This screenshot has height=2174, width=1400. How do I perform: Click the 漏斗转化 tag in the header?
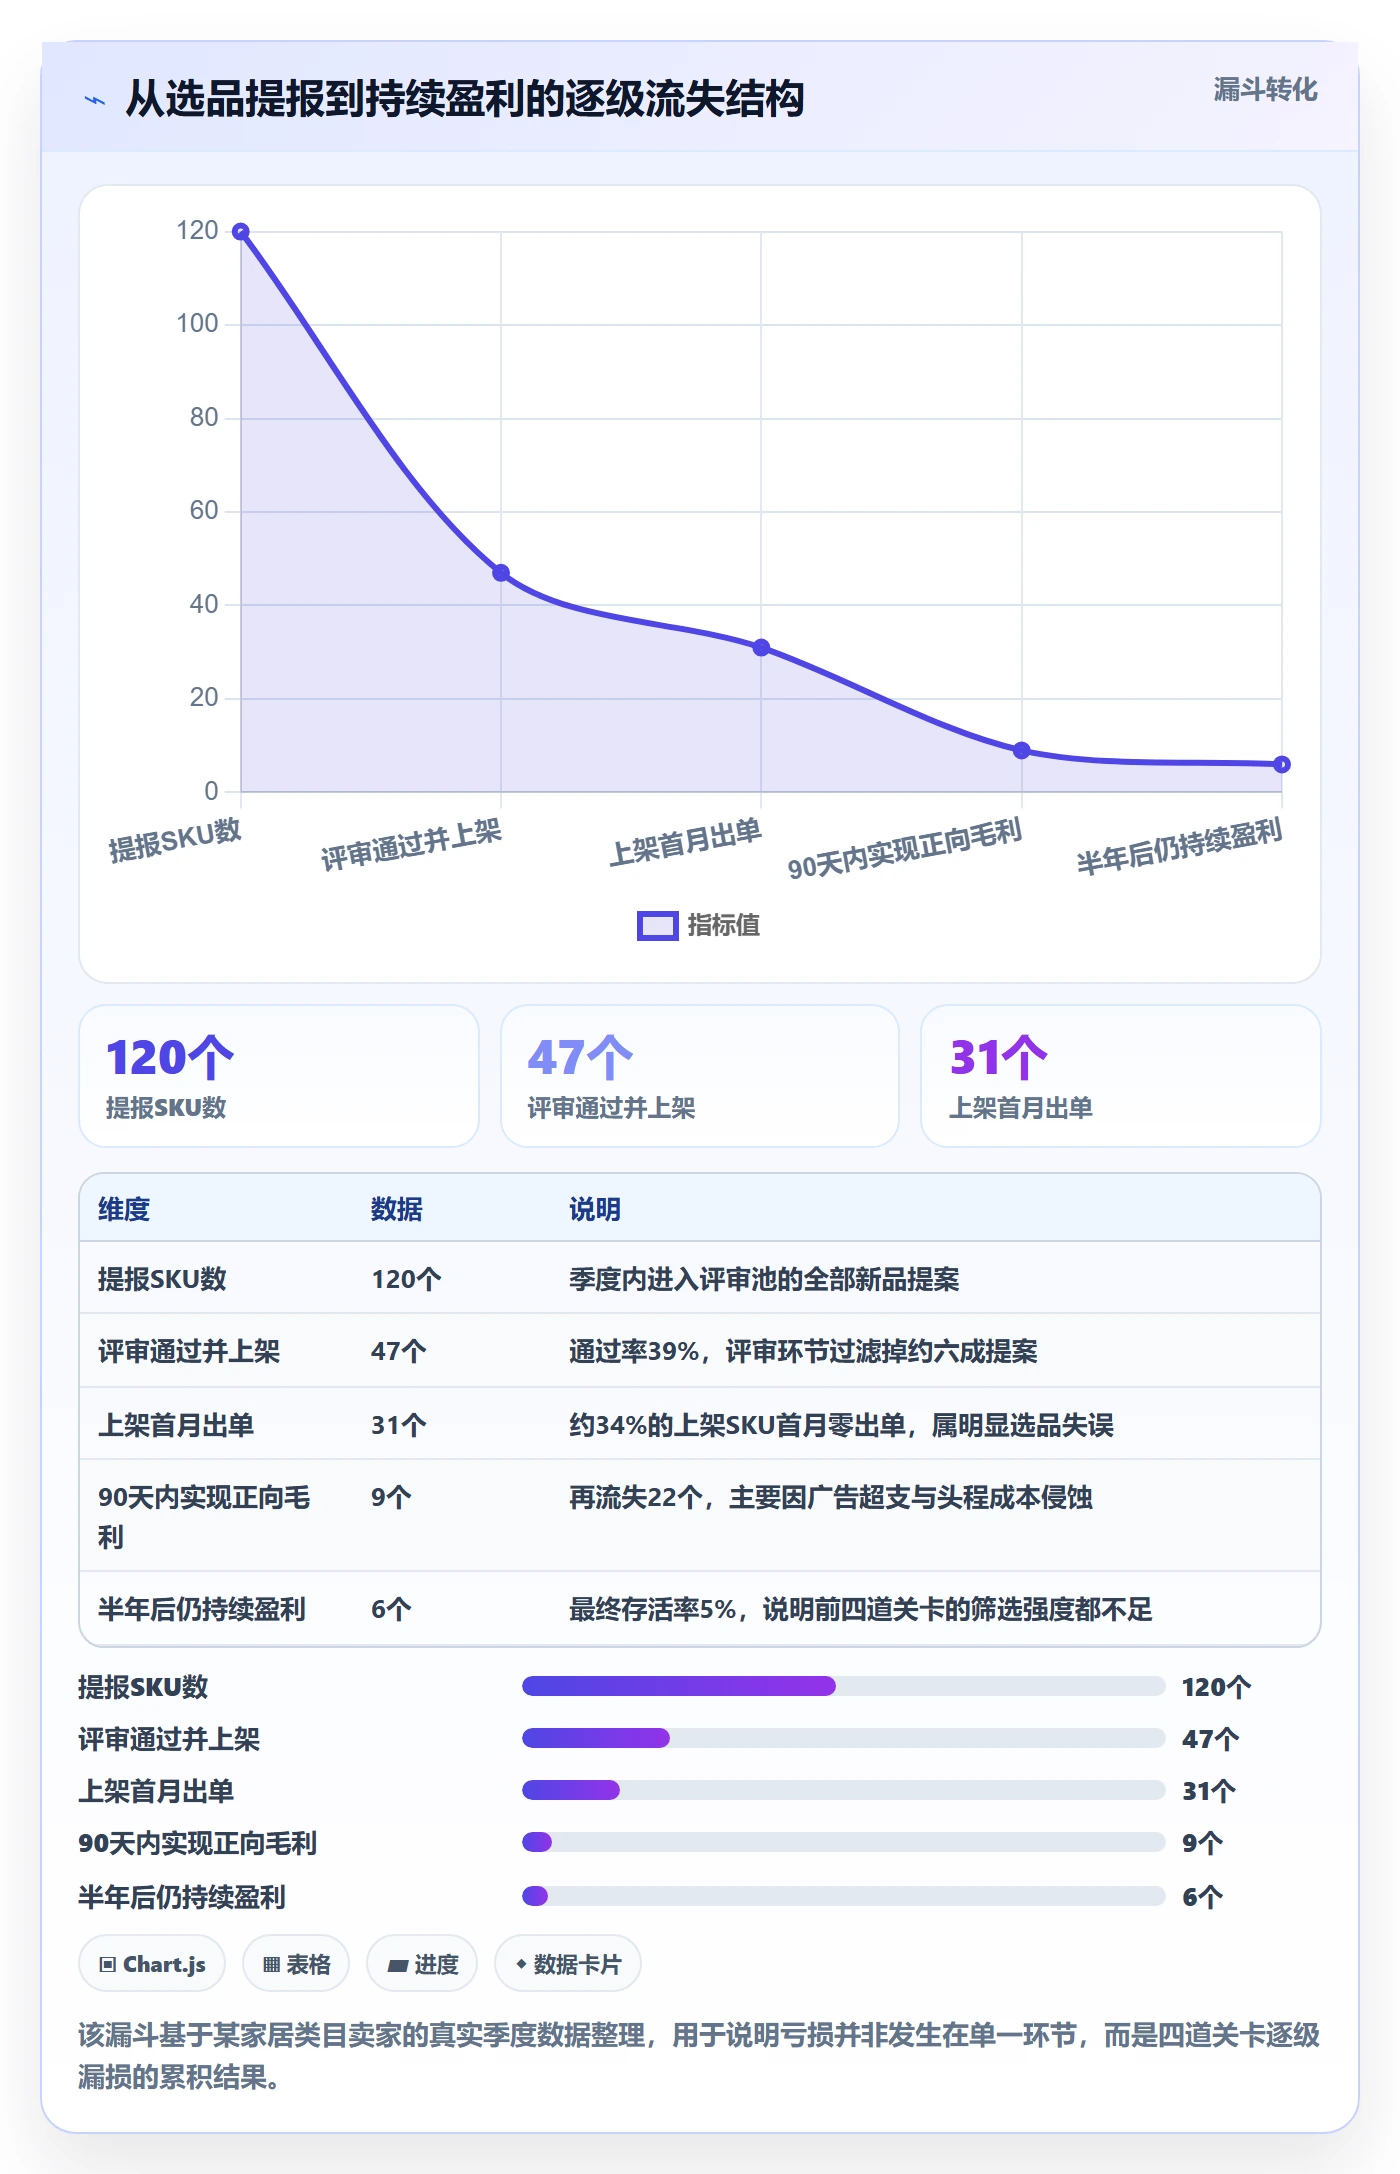pos(1265,90)
